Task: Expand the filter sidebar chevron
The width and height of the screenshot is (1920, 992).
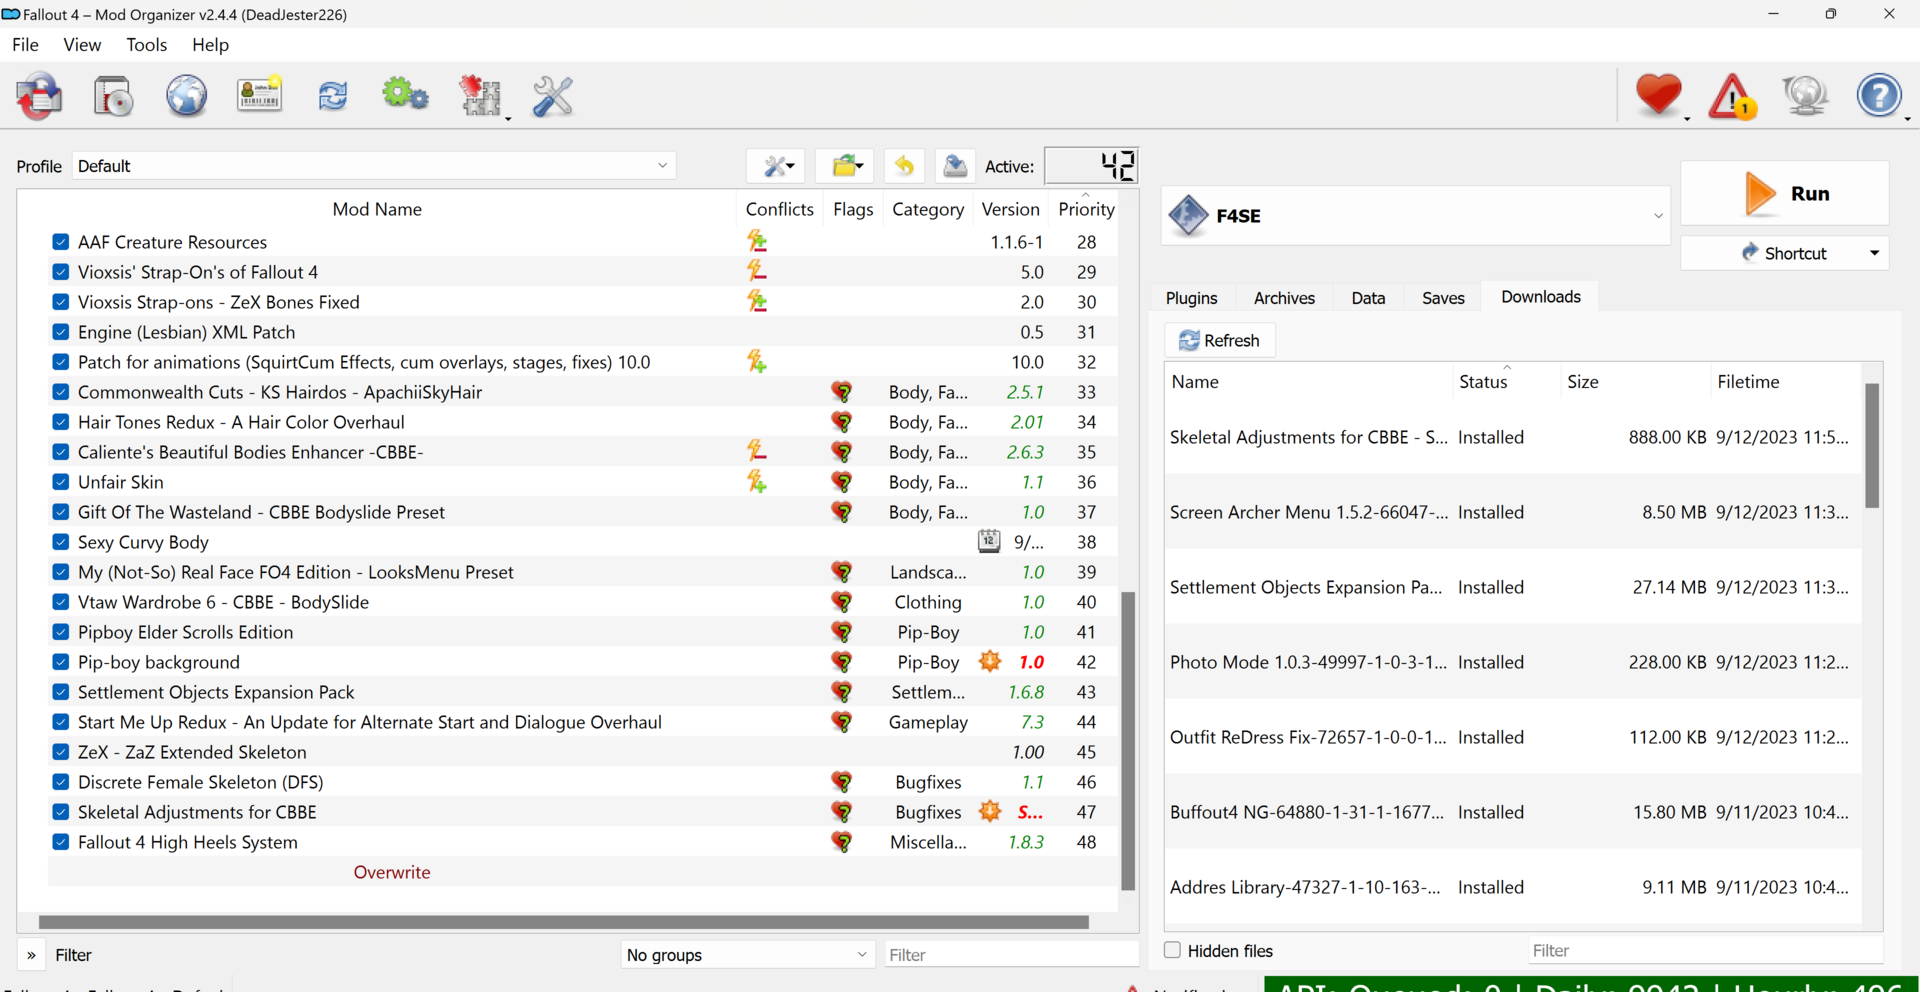Action: 31,955
